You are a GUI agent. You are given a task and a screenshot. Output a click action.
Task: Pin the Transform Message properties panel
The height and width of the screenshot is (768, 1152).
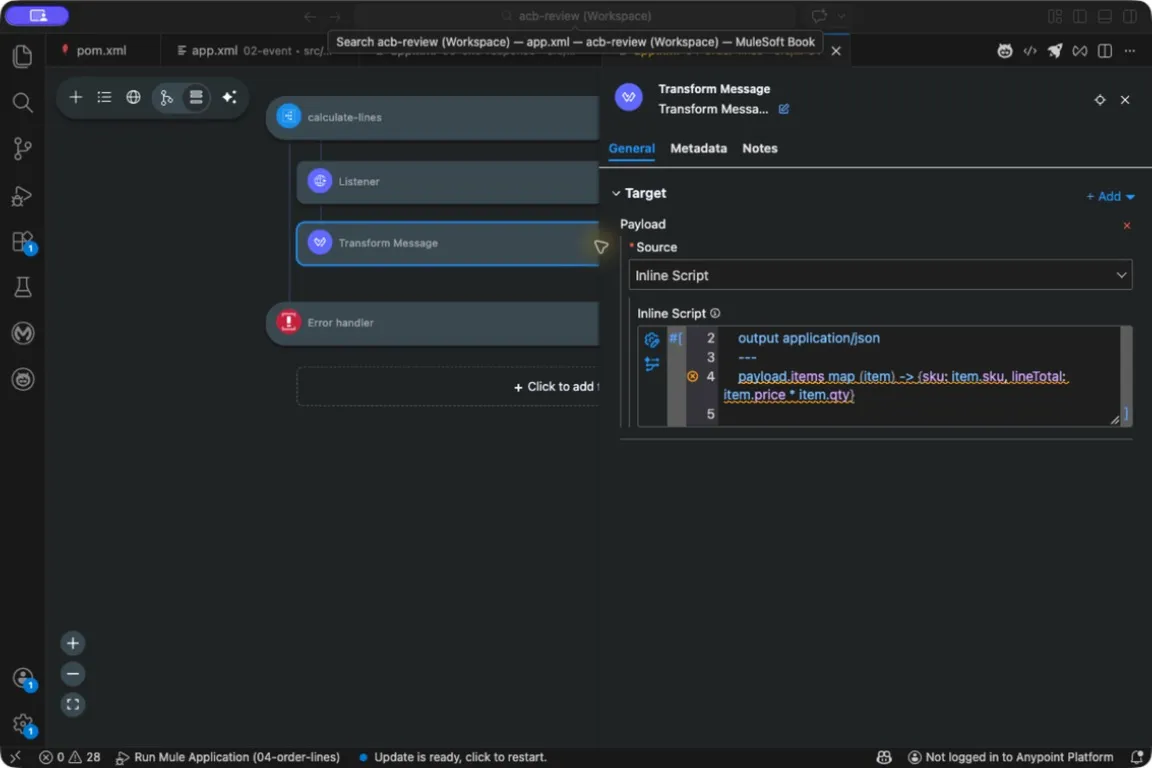coord(1099,100)
